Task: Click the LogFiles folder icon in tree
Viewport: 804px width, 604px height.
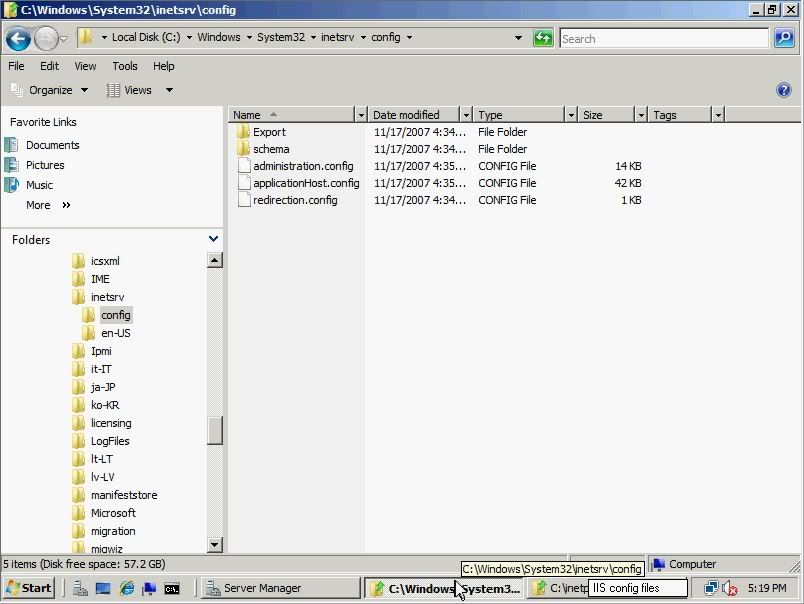Action: click(78, 441)
